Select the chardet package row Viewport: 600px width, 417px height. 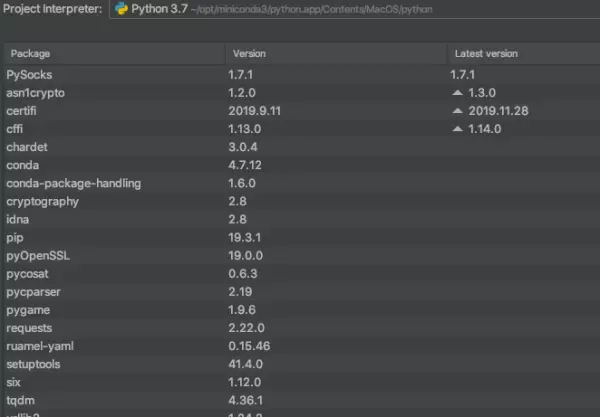tap(302, 147)
